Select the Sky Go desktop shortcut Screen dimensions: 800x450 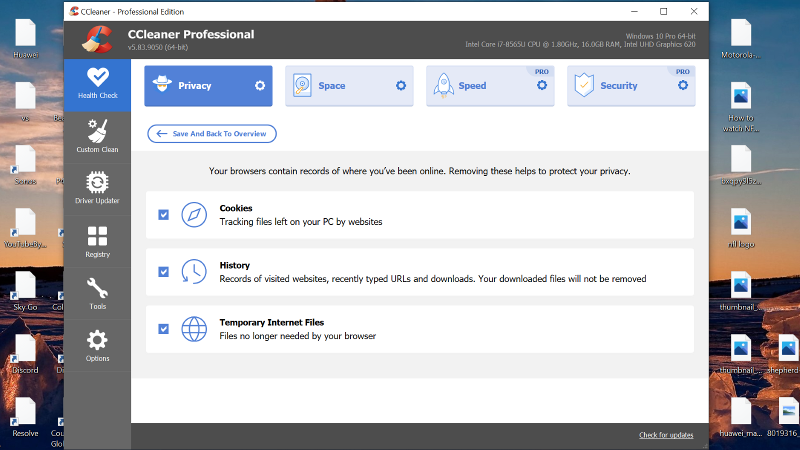[26, 292]
